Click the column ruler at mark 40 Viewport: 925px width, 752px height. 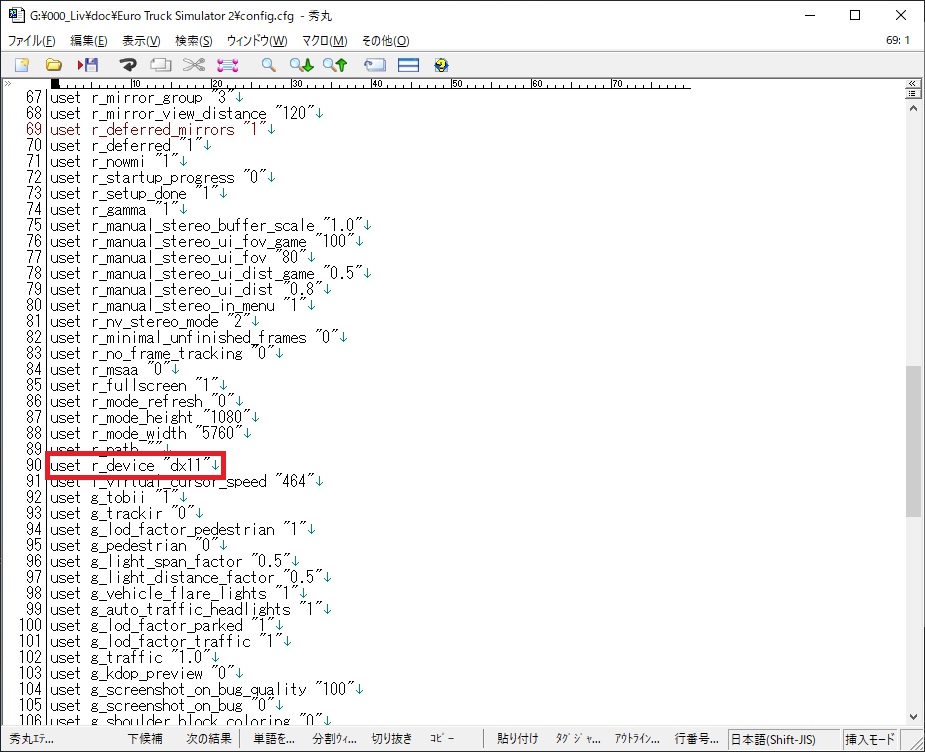(375, 84)
